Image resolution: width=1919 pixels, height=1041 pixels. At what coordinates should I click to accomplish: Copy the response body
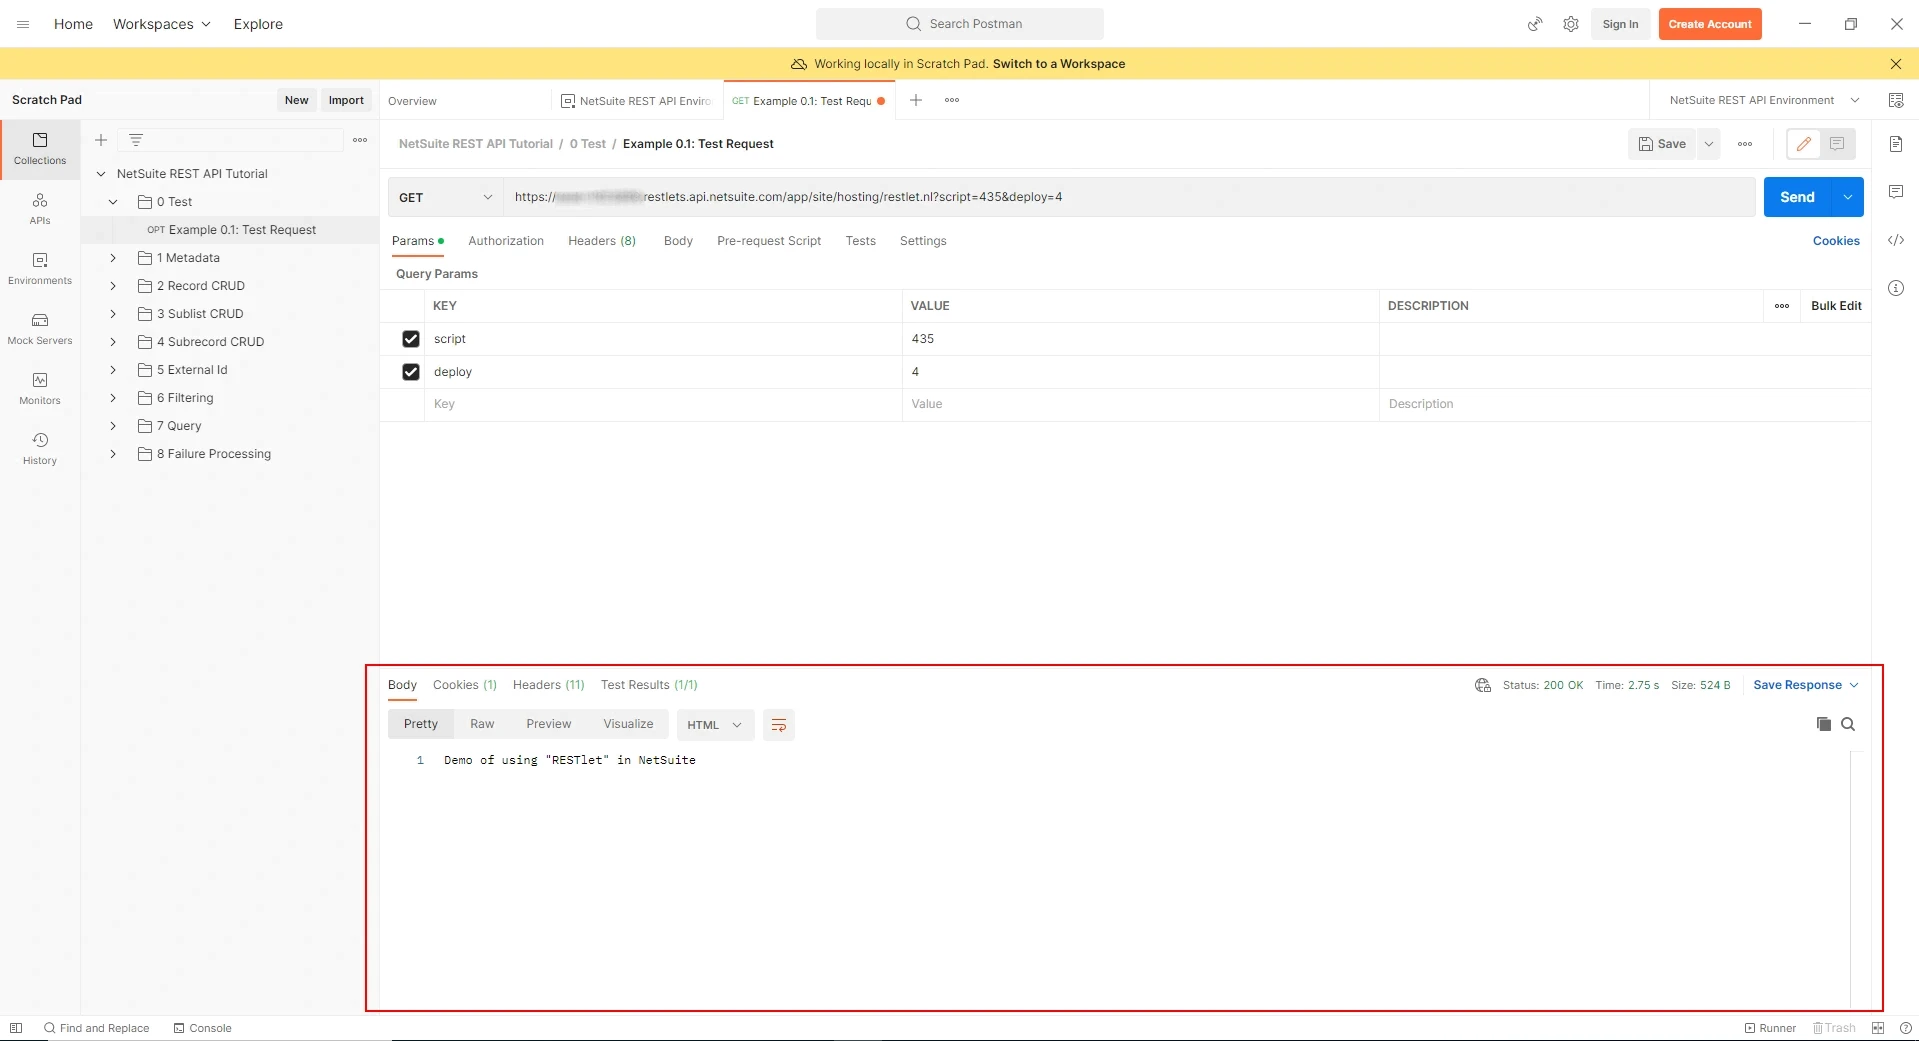coord(1824,724)
